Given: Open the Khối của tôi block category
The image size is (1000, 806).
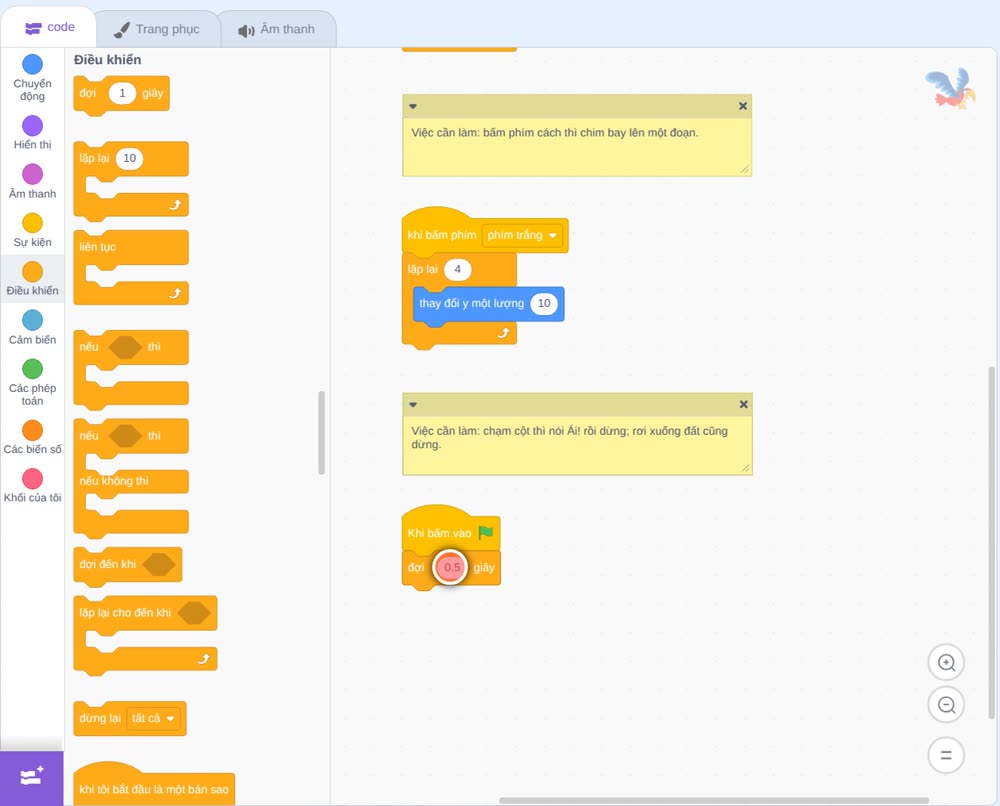Looking at the screenshot, I should 32,486.
